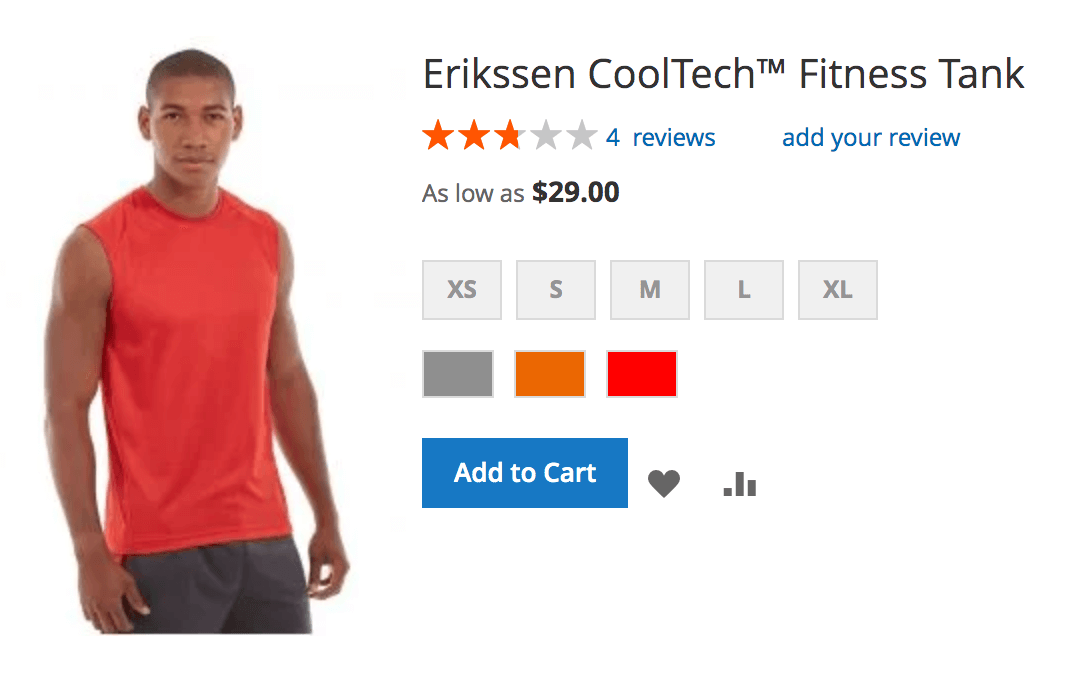Screen dimensions: 1082x678
Task: Click the fourth gray rating star
Action: click(x=545, y=136)
